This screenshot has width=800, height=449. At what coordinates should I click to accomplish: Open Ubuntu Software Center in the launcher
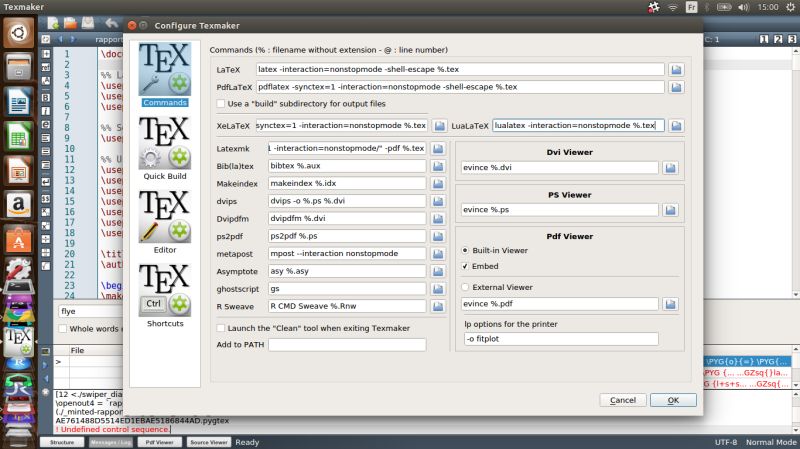[x=18, y=239]
